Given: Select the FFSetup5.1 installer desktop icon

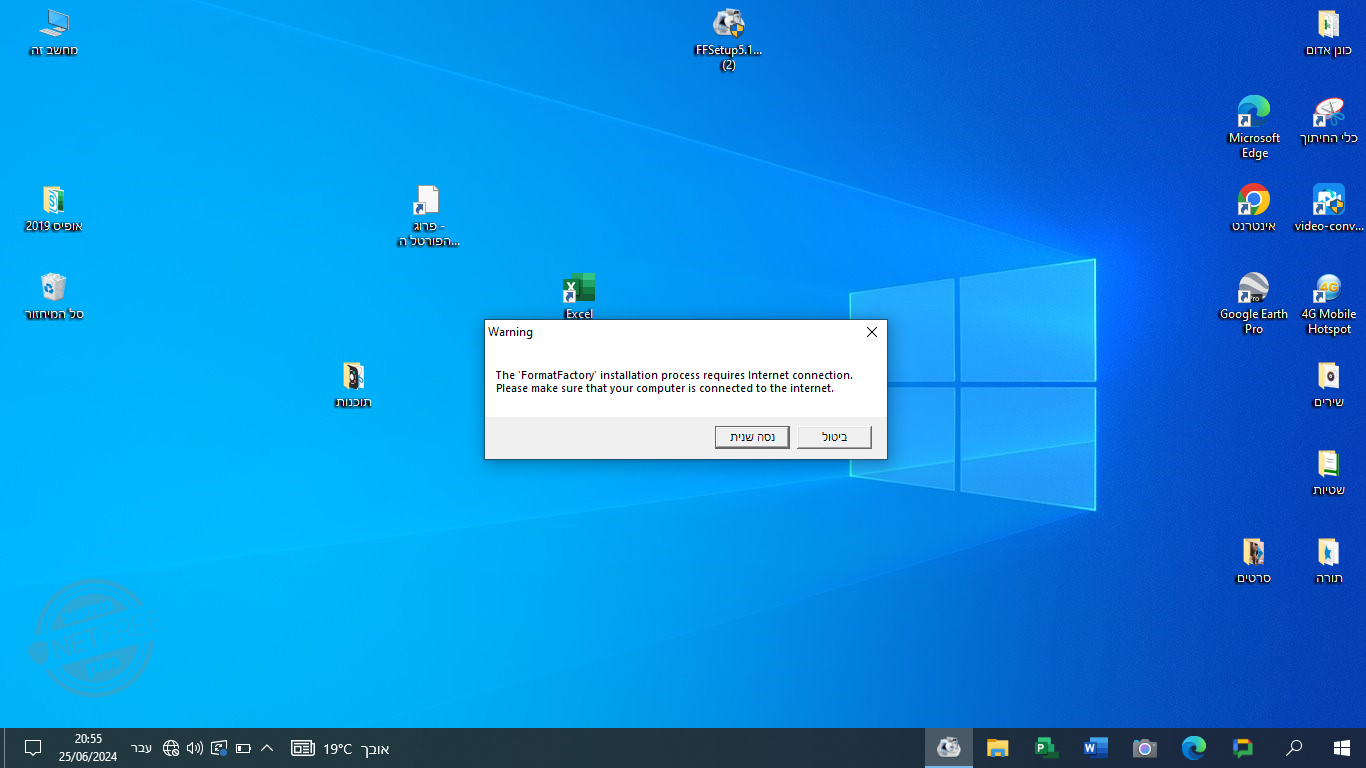Looking at the screenshot, I should pyautogui.click(x=729, y=40).
